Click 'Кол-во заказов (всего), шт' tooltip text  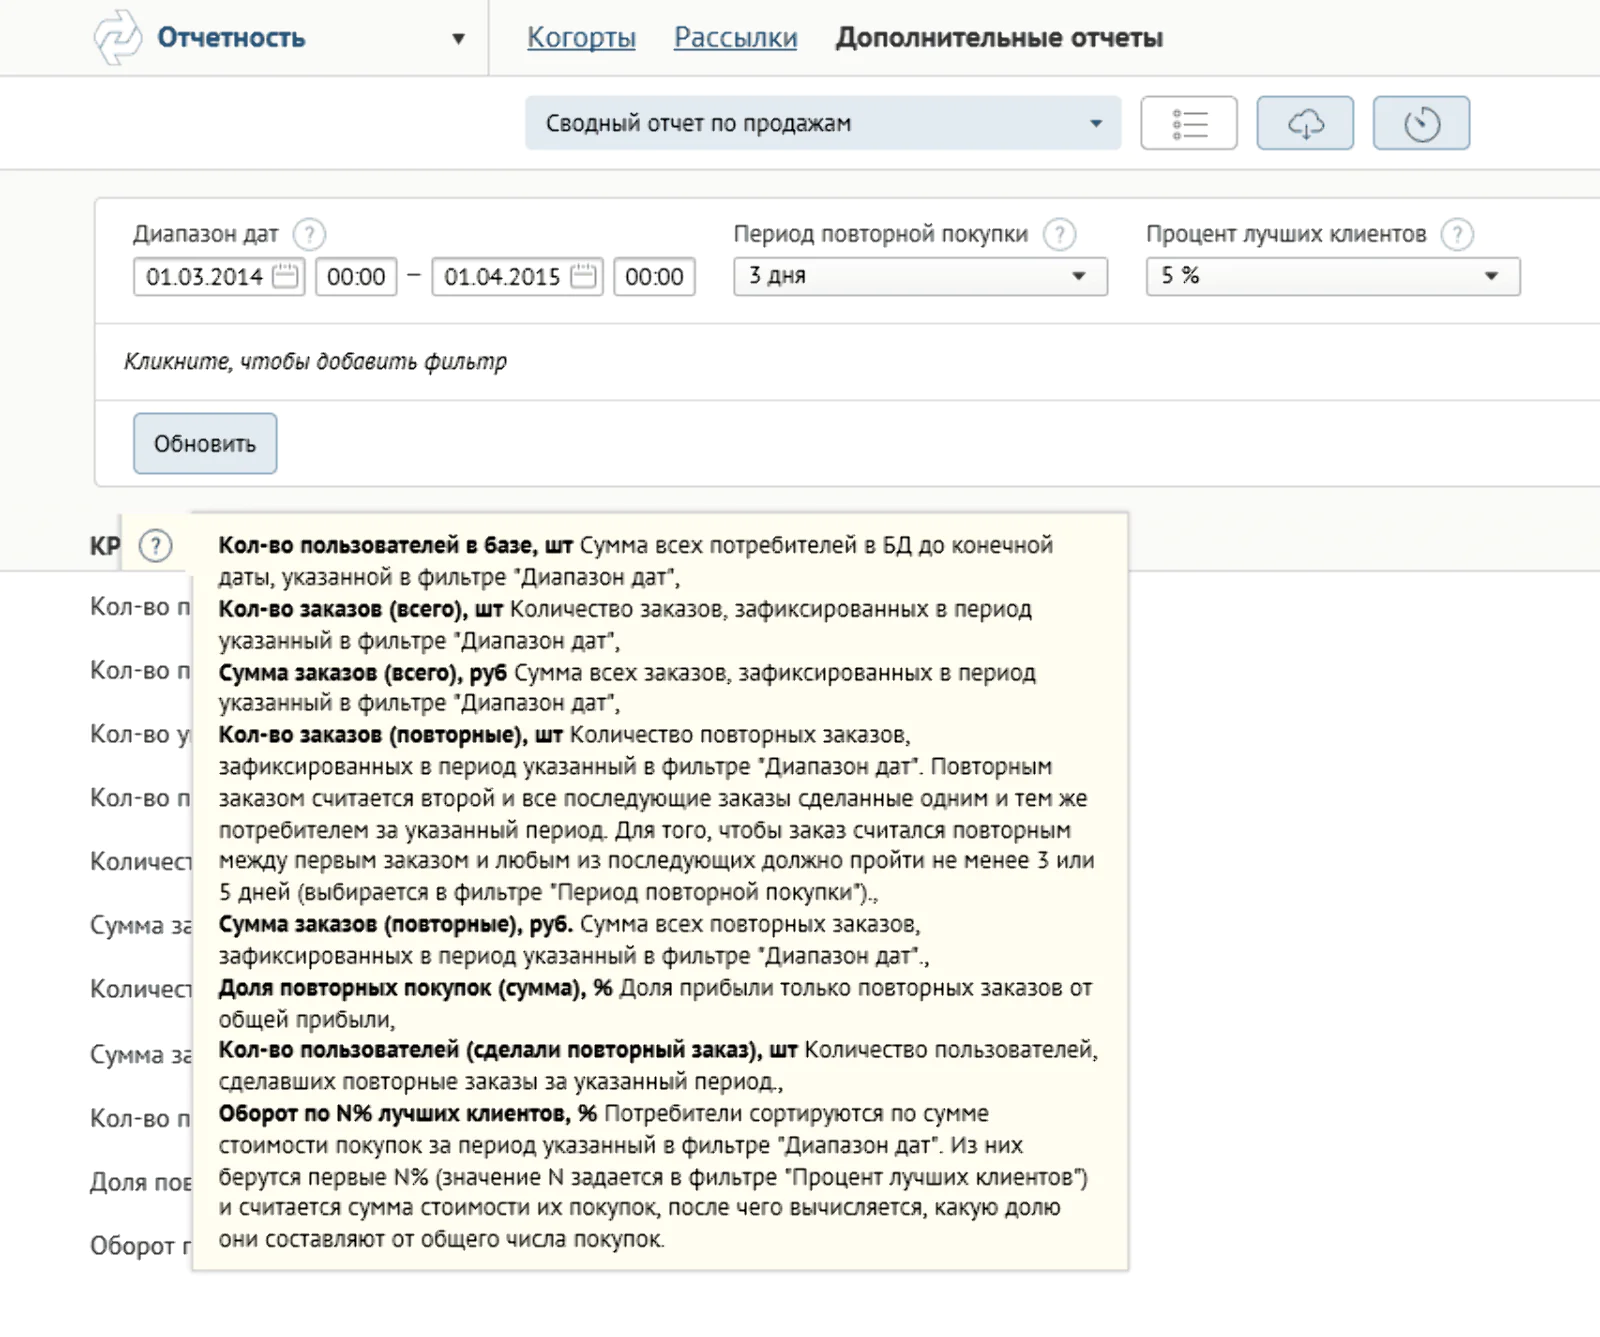click(x=361, y=609)
